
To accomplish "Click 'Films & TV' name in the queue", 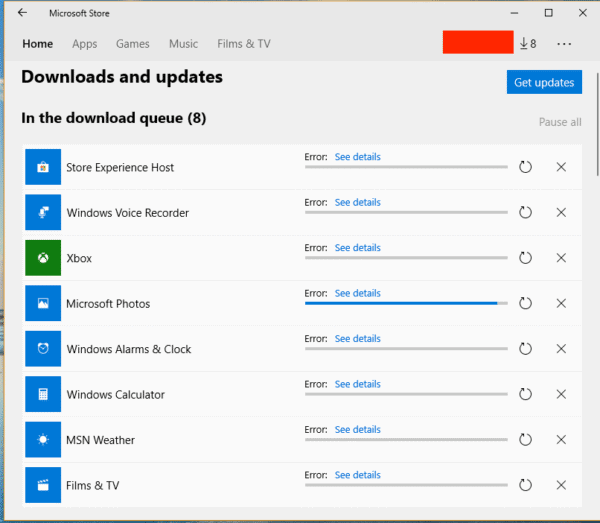I will tap(93, 486).
